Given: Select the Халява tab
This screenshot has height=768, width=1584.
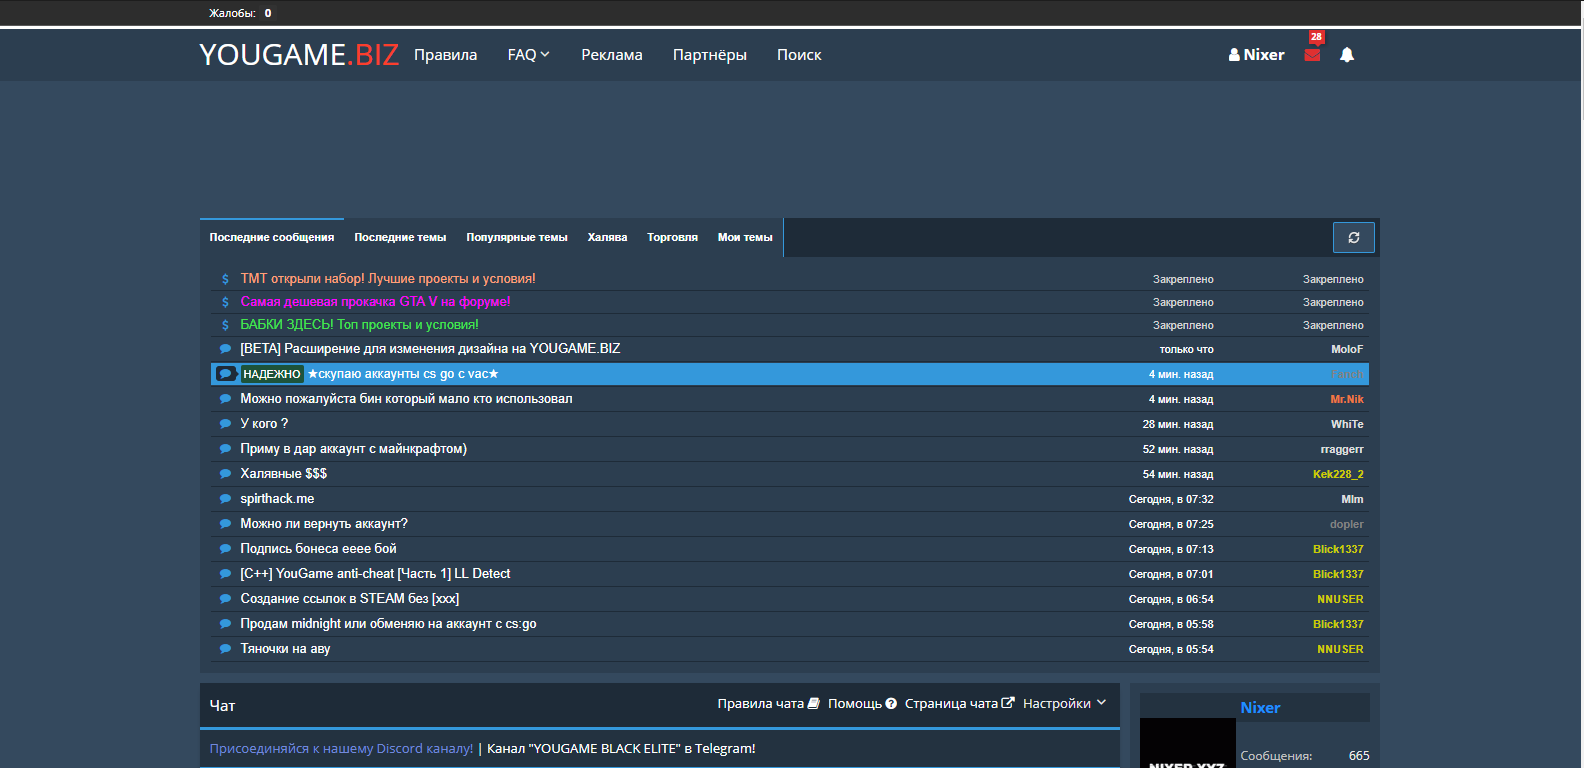Looking at the screenshot, I should (607, 238).
